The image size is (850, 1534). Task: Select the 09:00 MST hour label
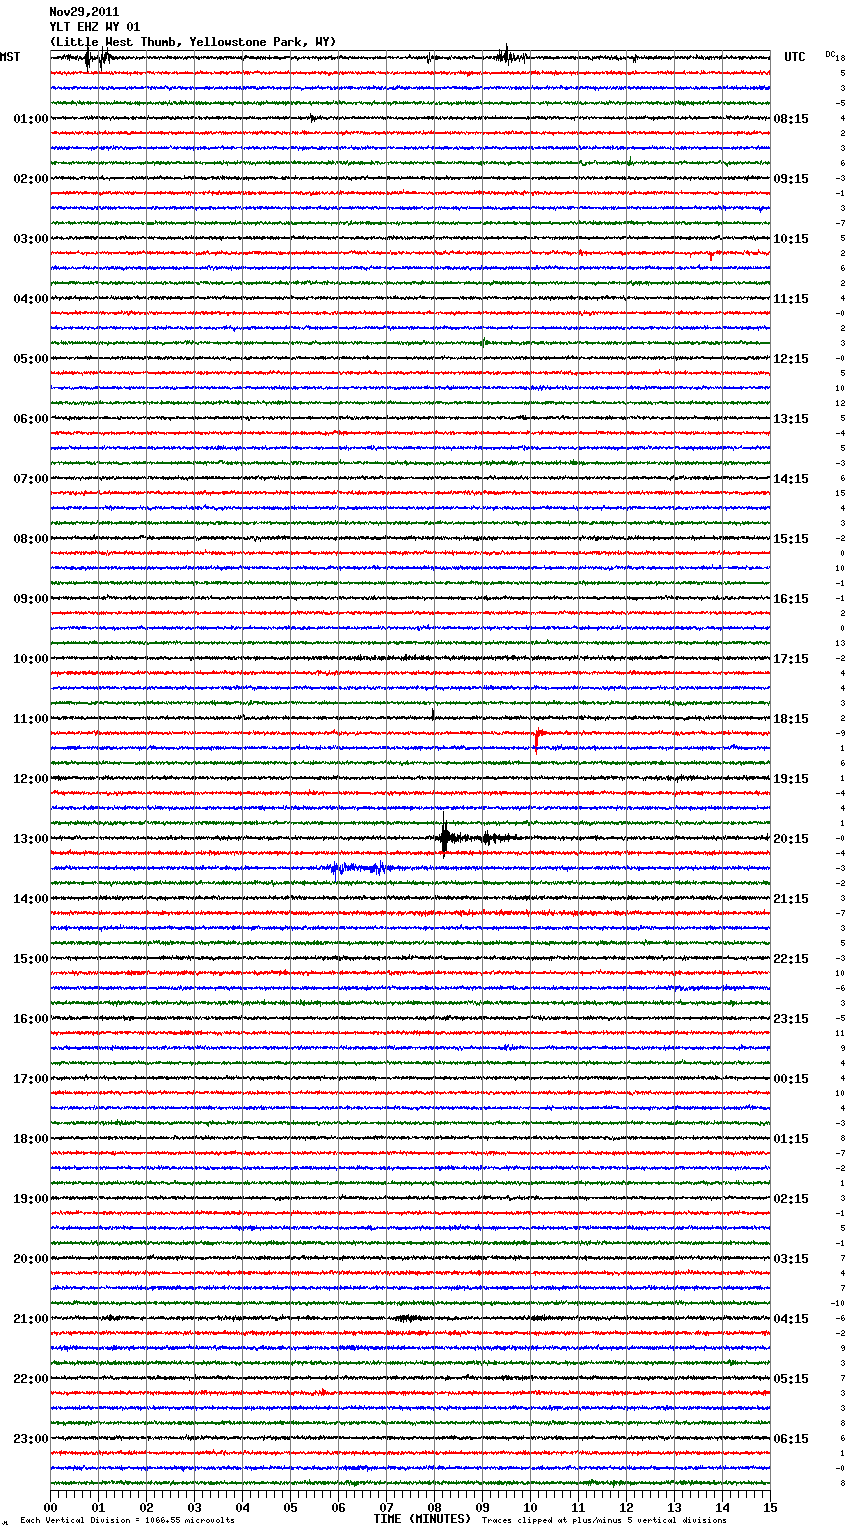(x=31, y=599)
